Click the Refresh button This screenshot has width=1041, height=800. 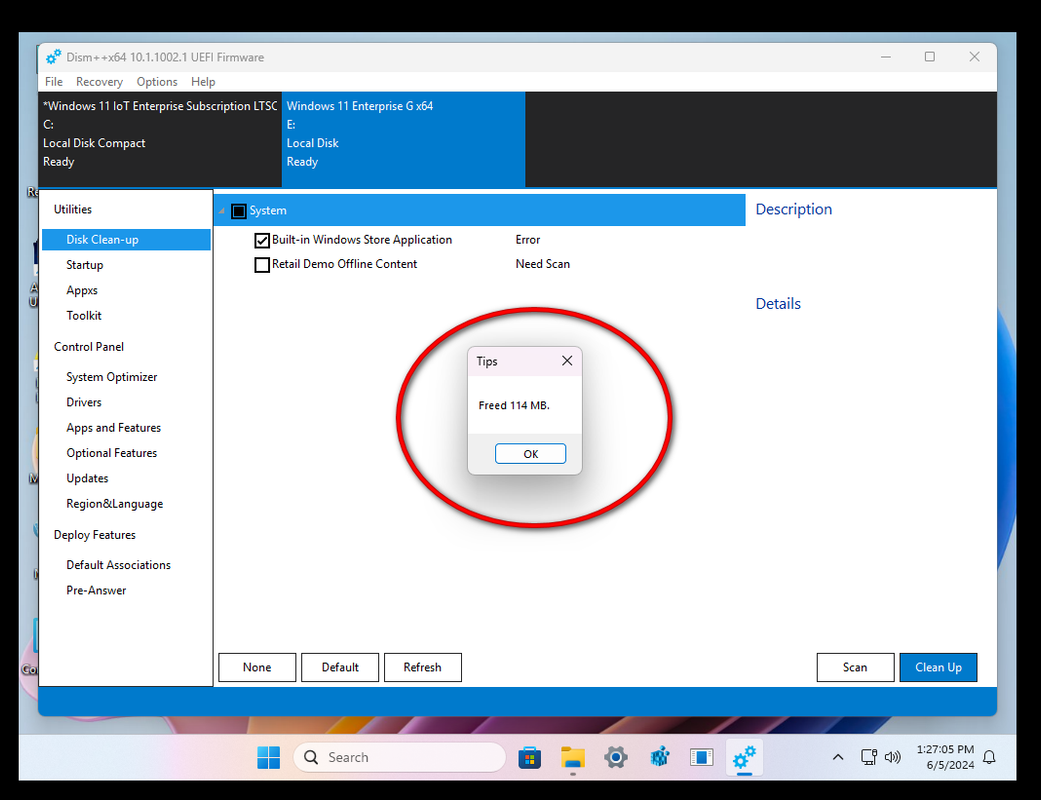point(422,667)
